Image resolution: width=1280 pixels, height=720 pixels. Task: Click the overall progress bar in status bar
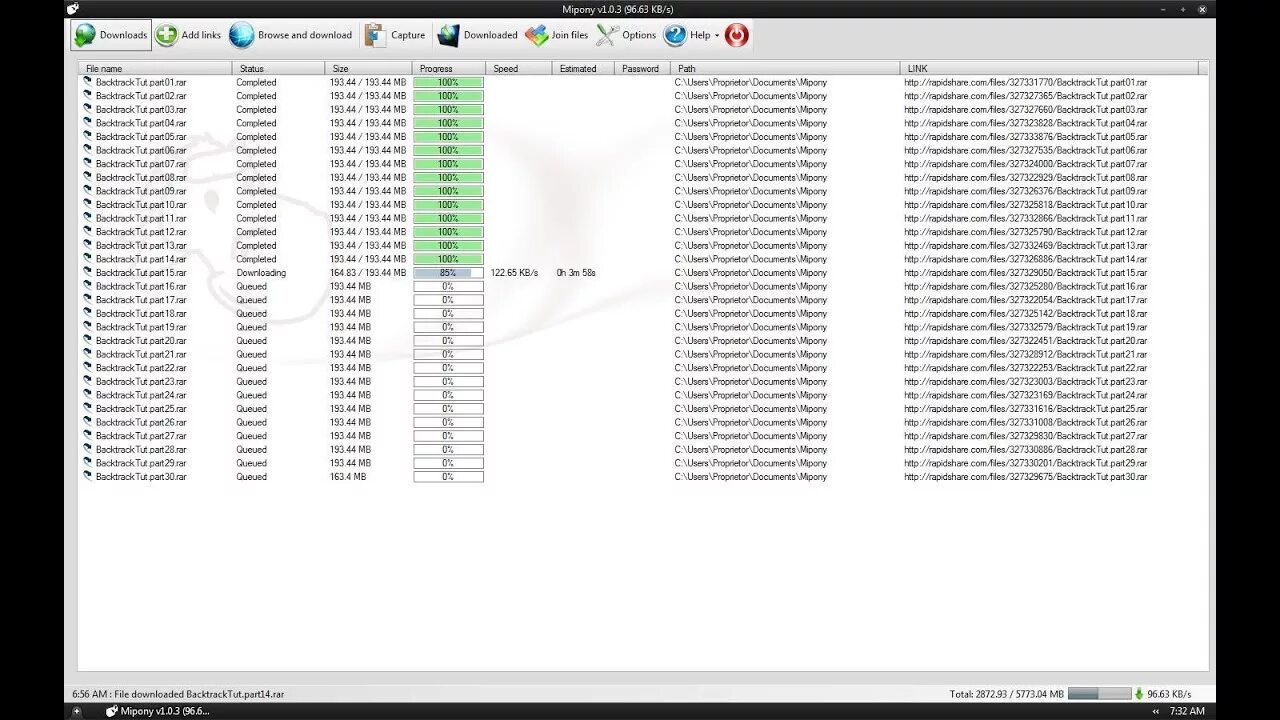[x=1098, y=693]
